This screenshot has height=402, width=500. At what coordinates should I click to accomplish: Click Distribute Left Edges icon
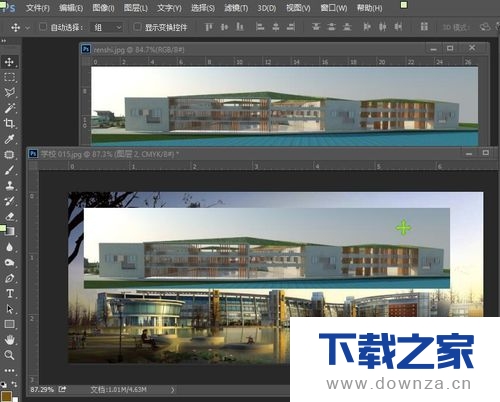click(x=367, y=27)
